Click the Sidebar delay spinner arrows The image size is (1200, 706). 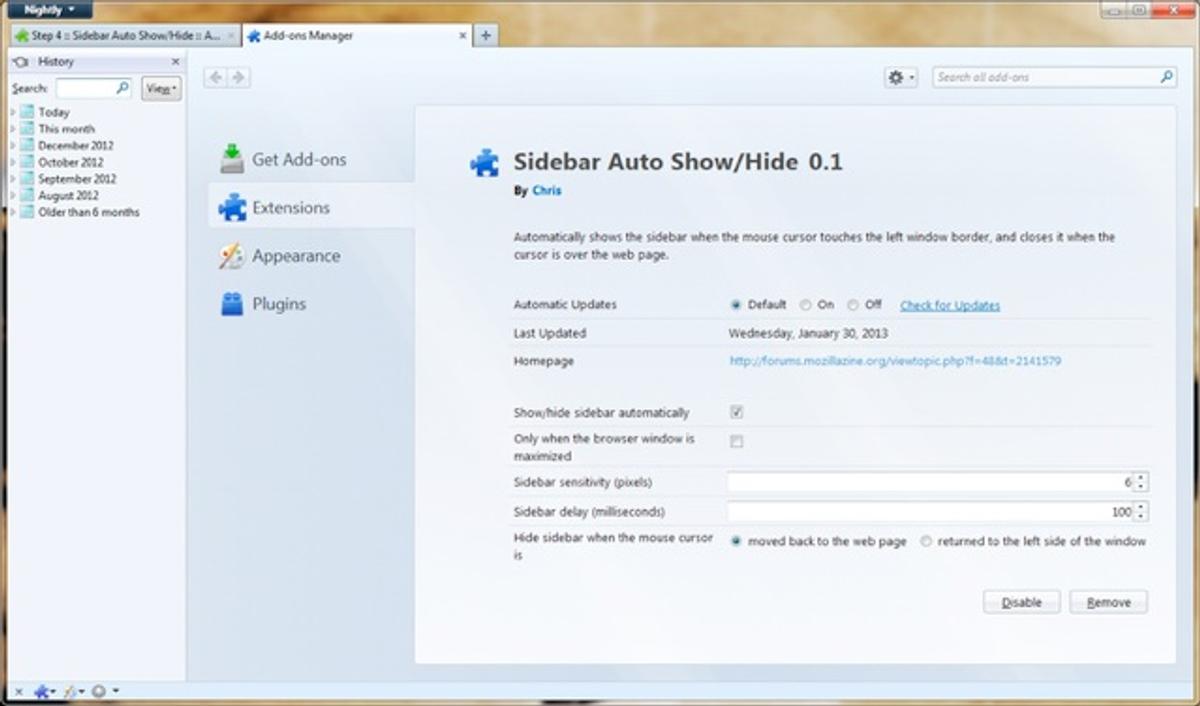click(1141, 512)
